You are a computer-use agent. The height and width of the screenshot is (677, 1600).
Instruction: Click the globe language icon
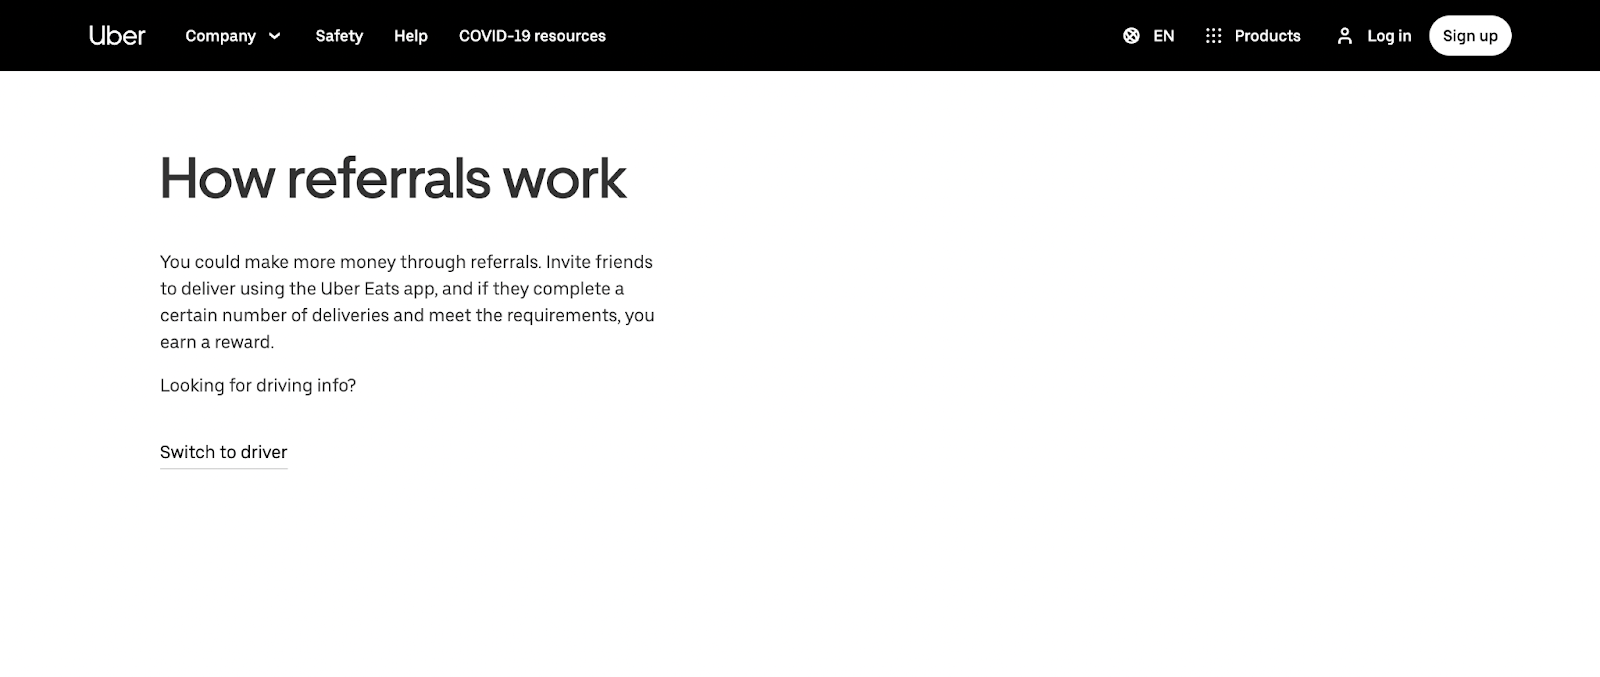pos(1131,36)
